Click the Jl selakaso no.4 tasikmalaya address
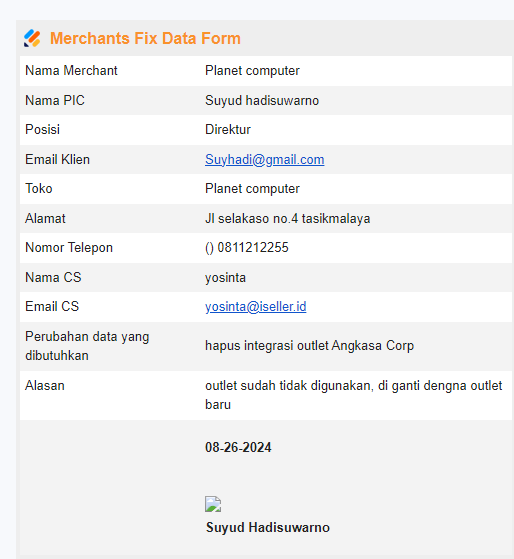The width and height of the screenshot is (514, 559). [288, 219]
